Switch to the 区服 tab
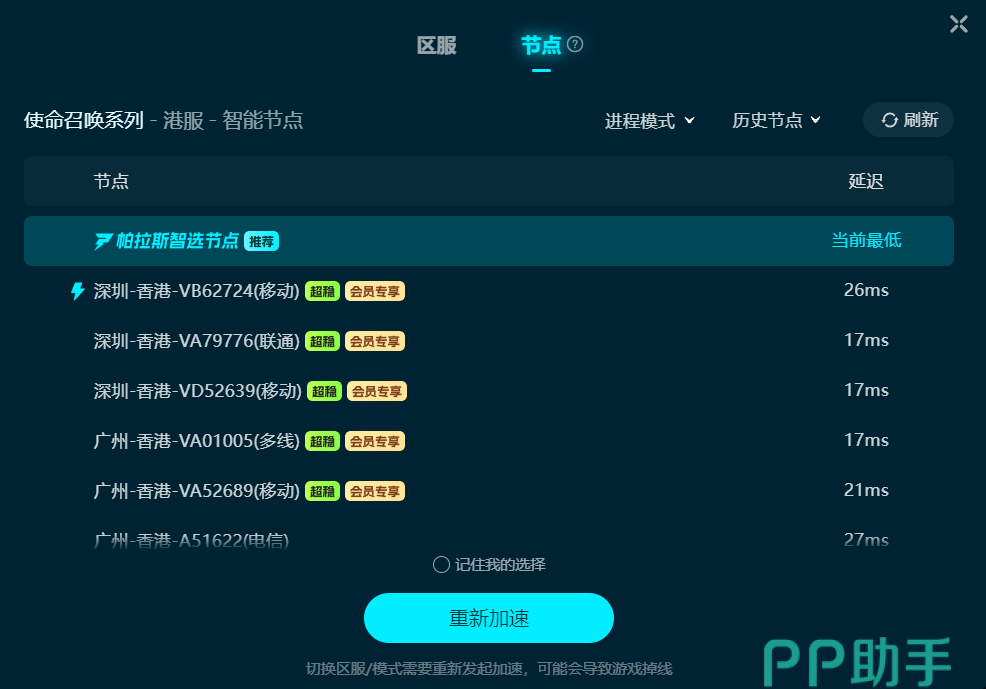The image size is (986, 689). pos(436,45)
